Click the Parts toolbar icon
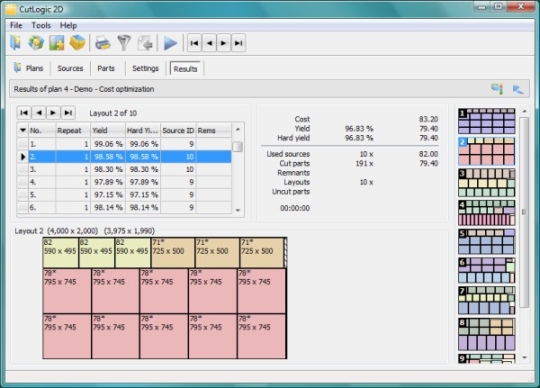Screen dimensions: 540x388 pyautogui.click(x=56, y=43)
